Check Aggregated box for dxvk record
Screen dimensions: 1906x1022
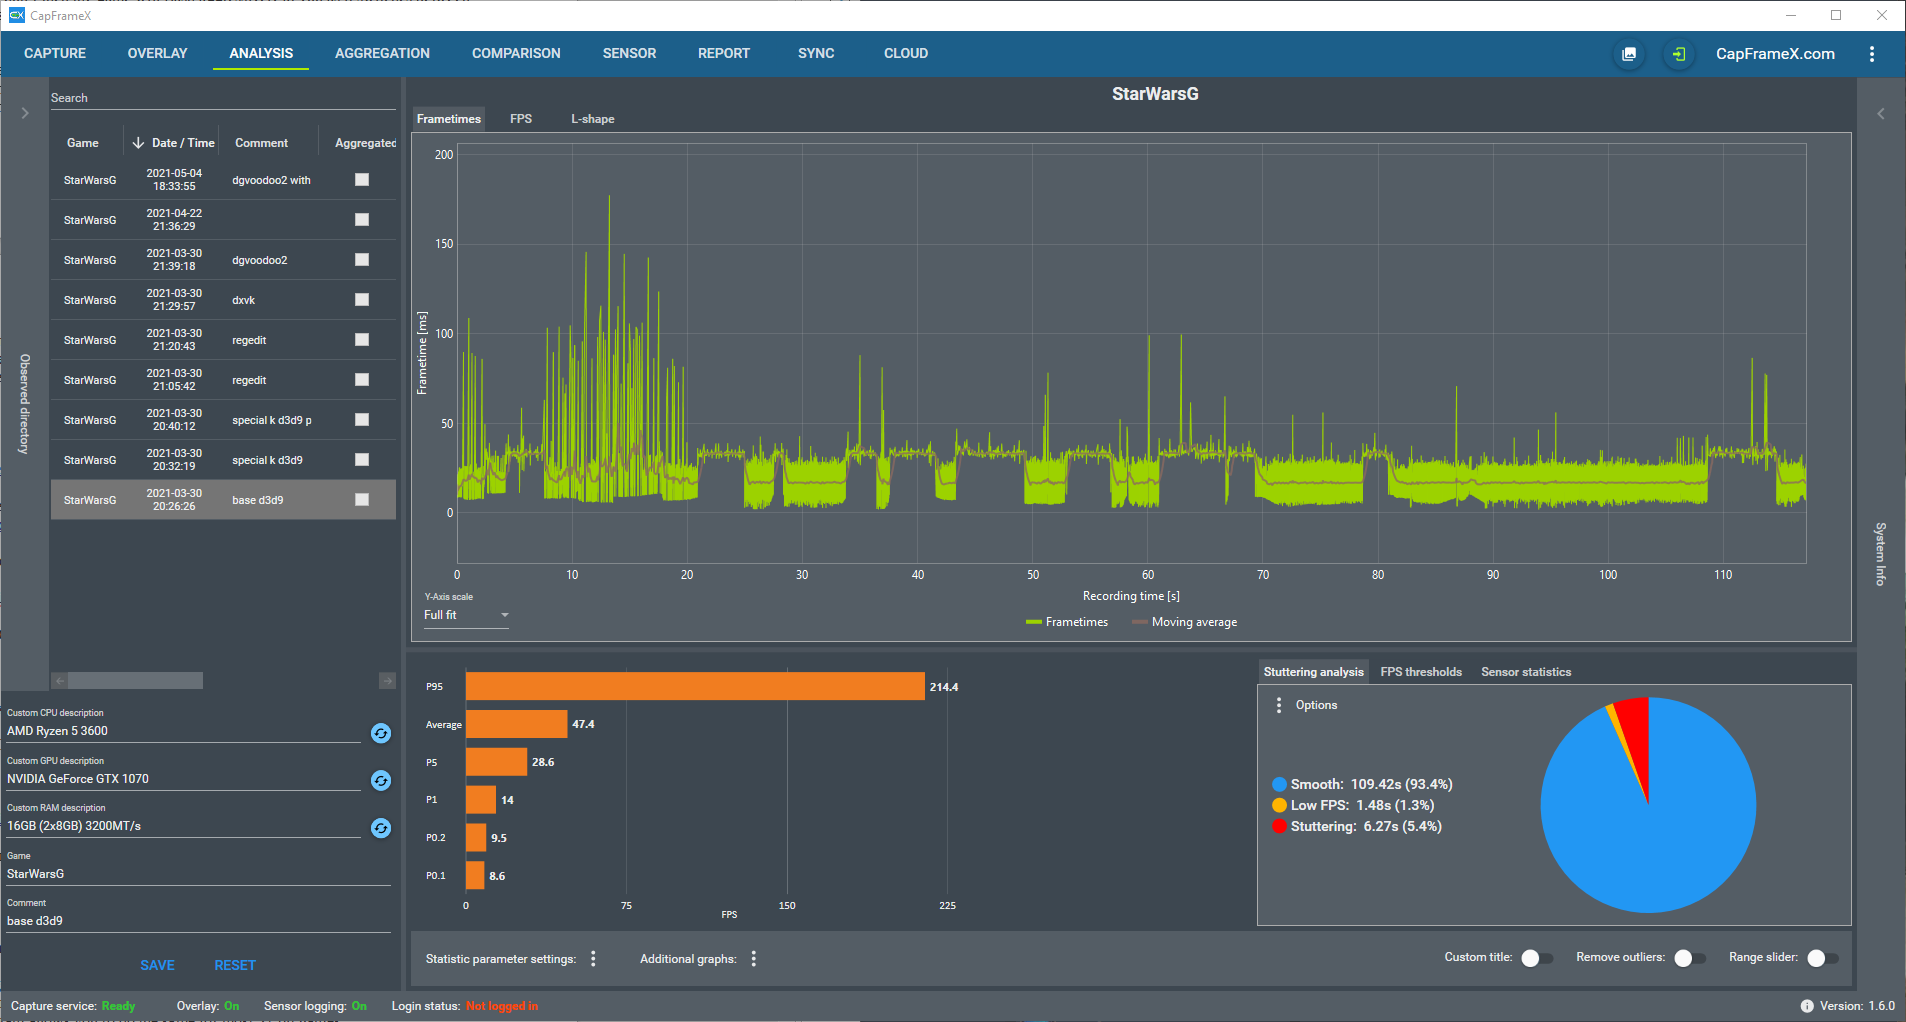(362, 300)
